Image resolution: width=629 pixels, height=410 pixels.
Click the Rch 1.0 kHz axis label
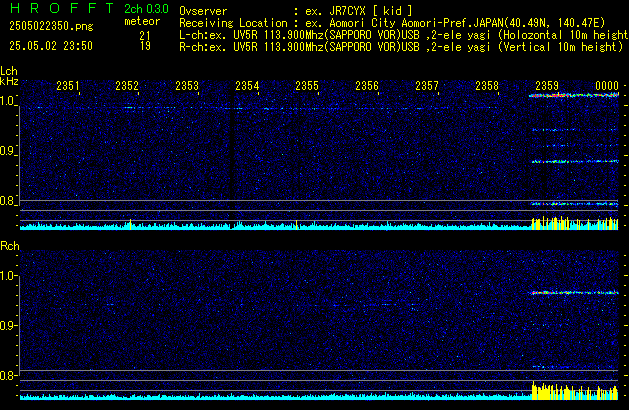(8, 276)
